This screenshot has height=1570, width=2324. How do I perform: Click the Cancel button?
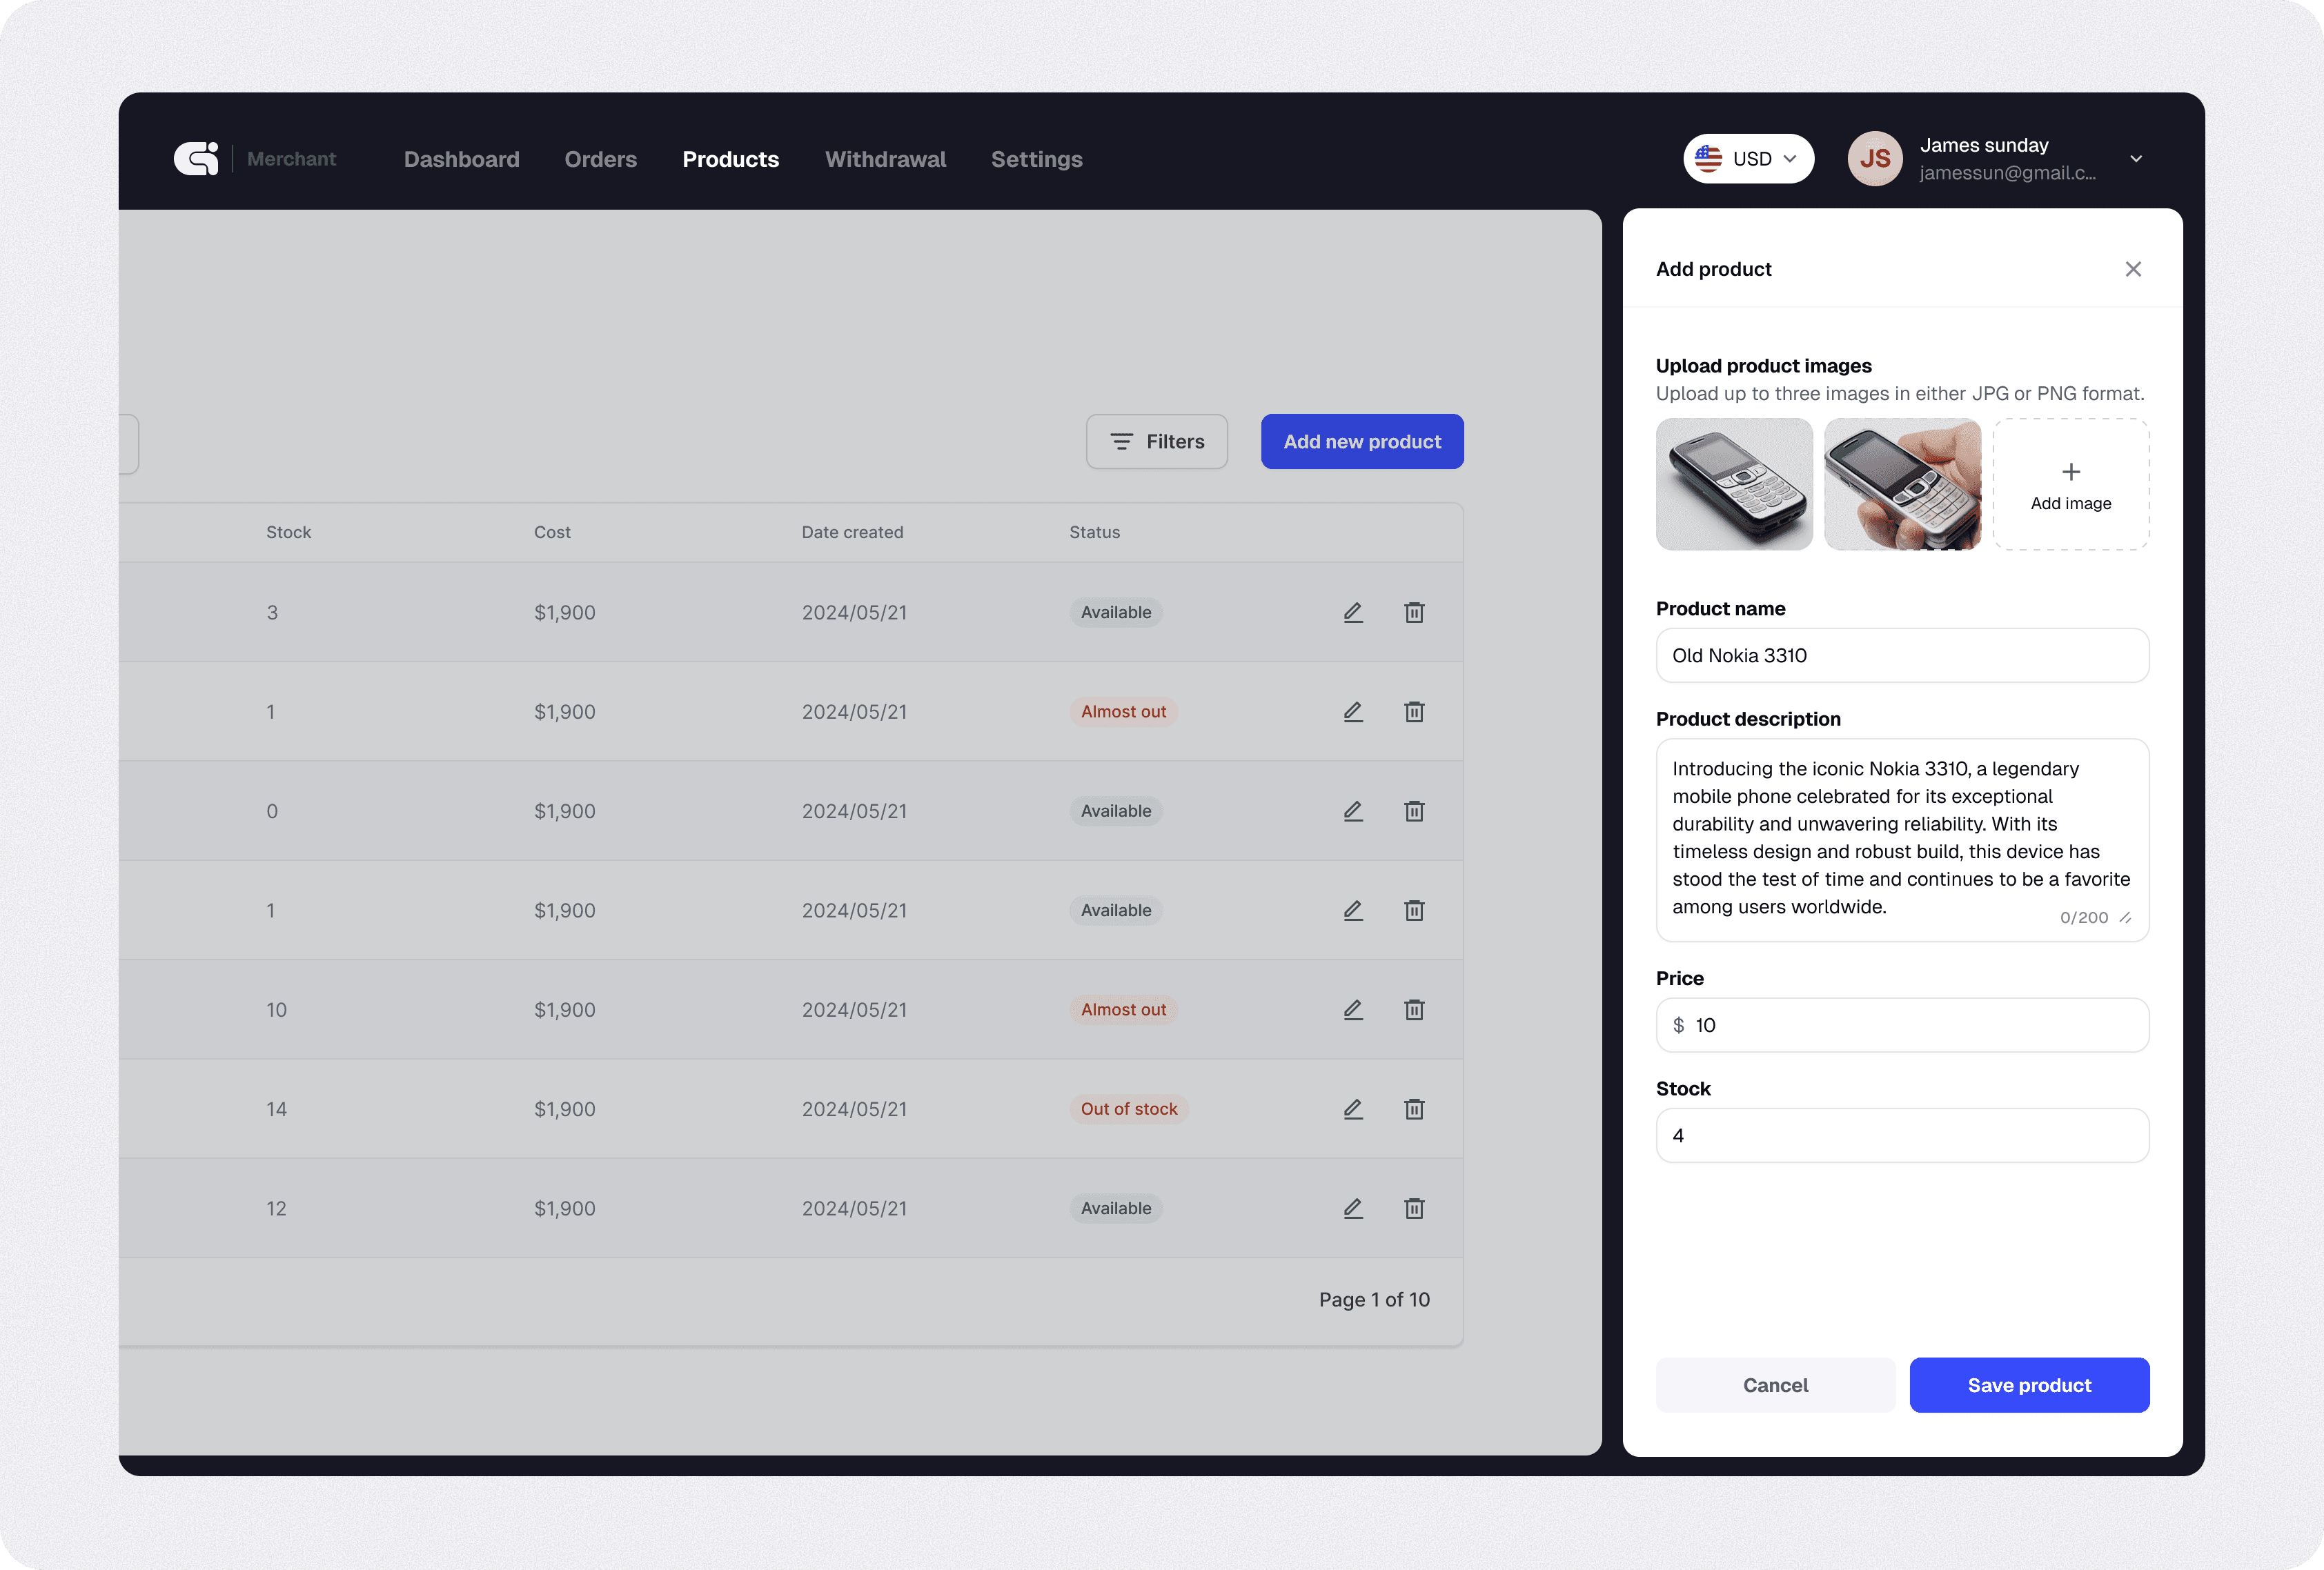pyautogui.click(x=1775, y=1385)
